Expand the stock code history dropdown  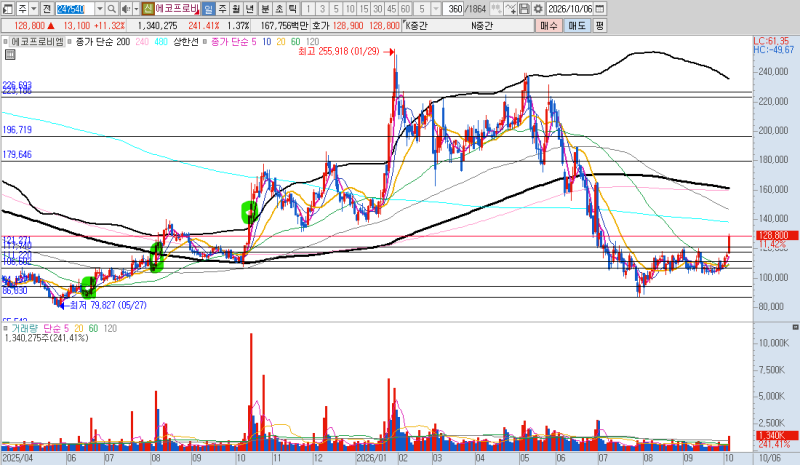(x=99, y=9)
